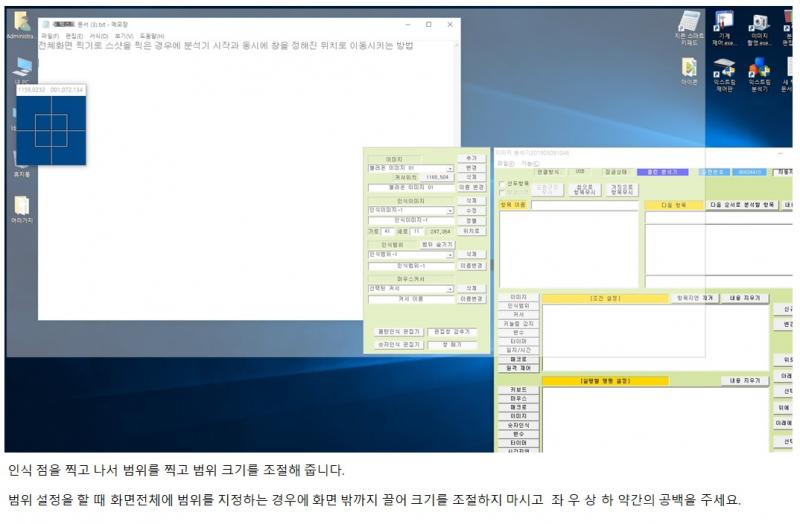Open the 워스트링 제어판 desktop shortcut
Screen dimensions: 800x524
pos(723,72)
